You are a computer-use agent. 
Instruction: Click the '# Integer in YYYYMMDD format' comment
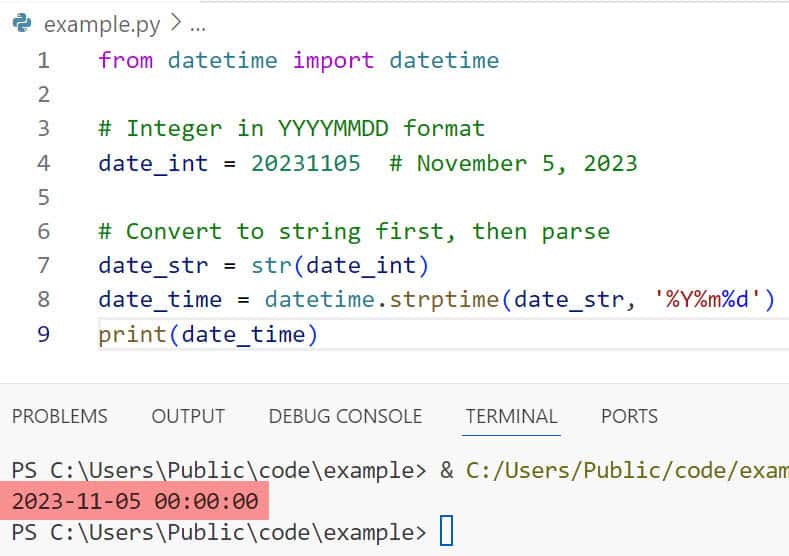click(x=291, y=128)
